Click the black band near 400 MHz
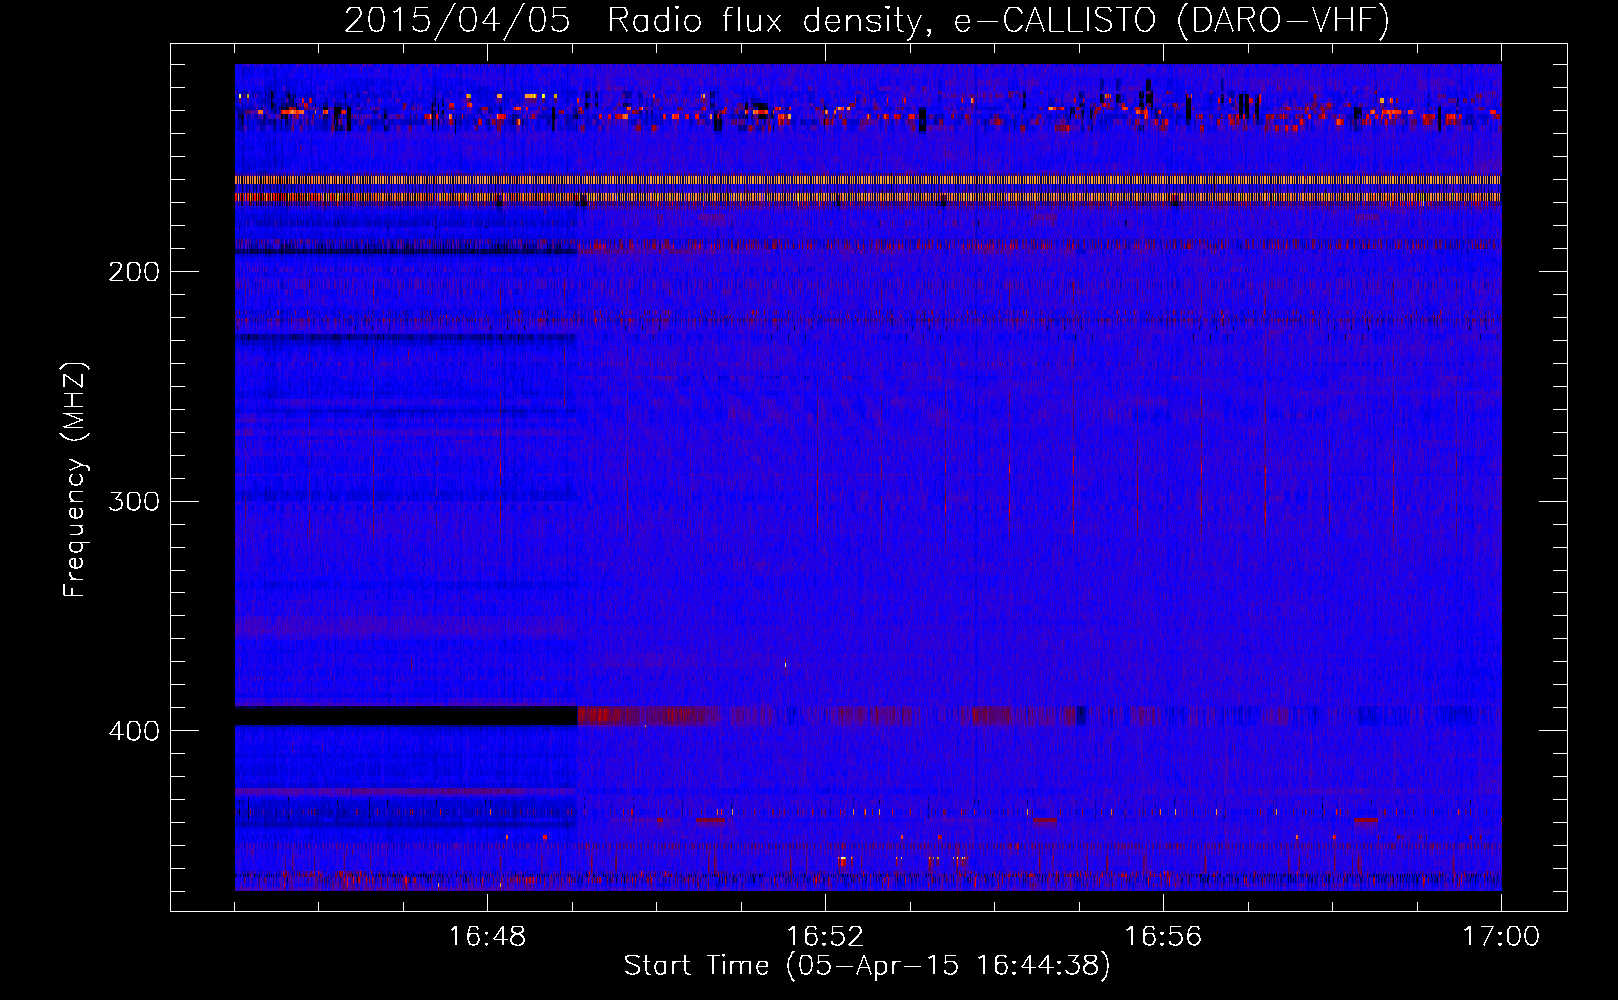Viewport: 1618px width, 1000px height. 406,716
